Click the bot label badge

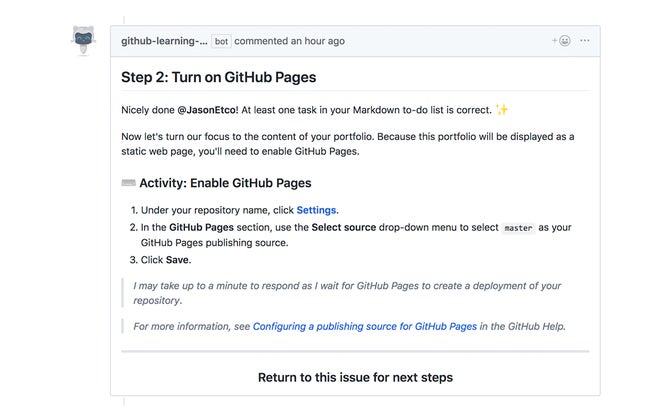click(221, 41)
